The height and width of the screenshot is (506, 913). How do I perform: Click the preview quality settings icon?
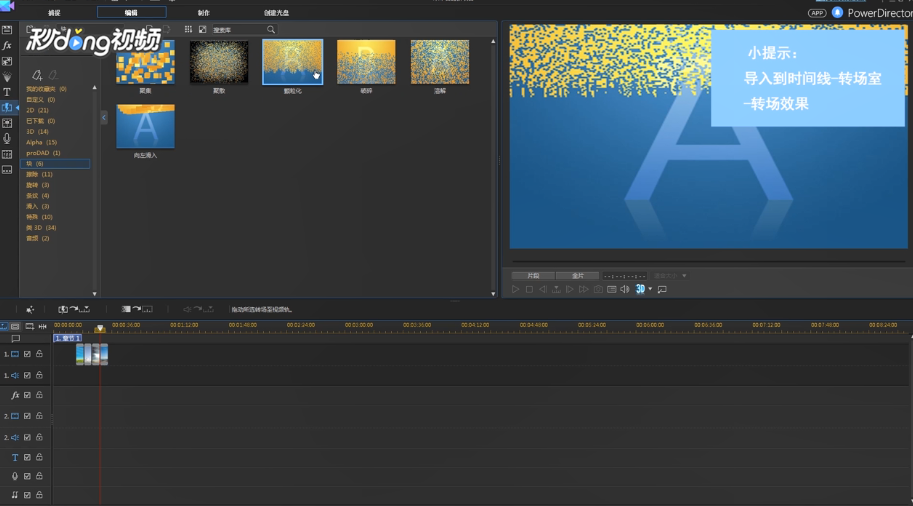coord(611,289)
